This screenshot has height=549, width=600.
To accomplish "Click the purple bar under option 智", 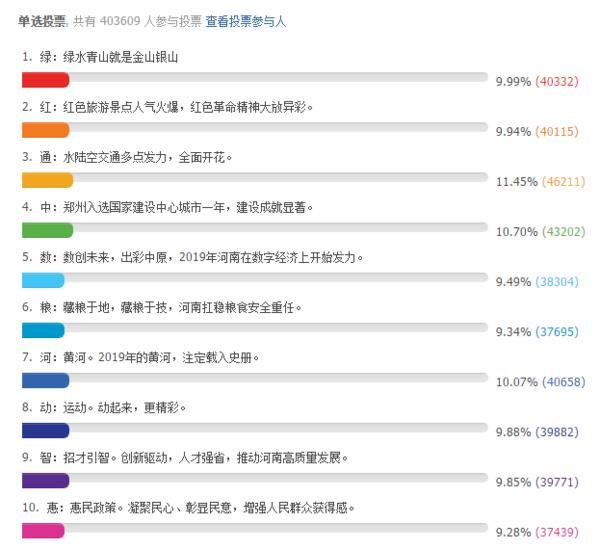I will click(46, 481).
